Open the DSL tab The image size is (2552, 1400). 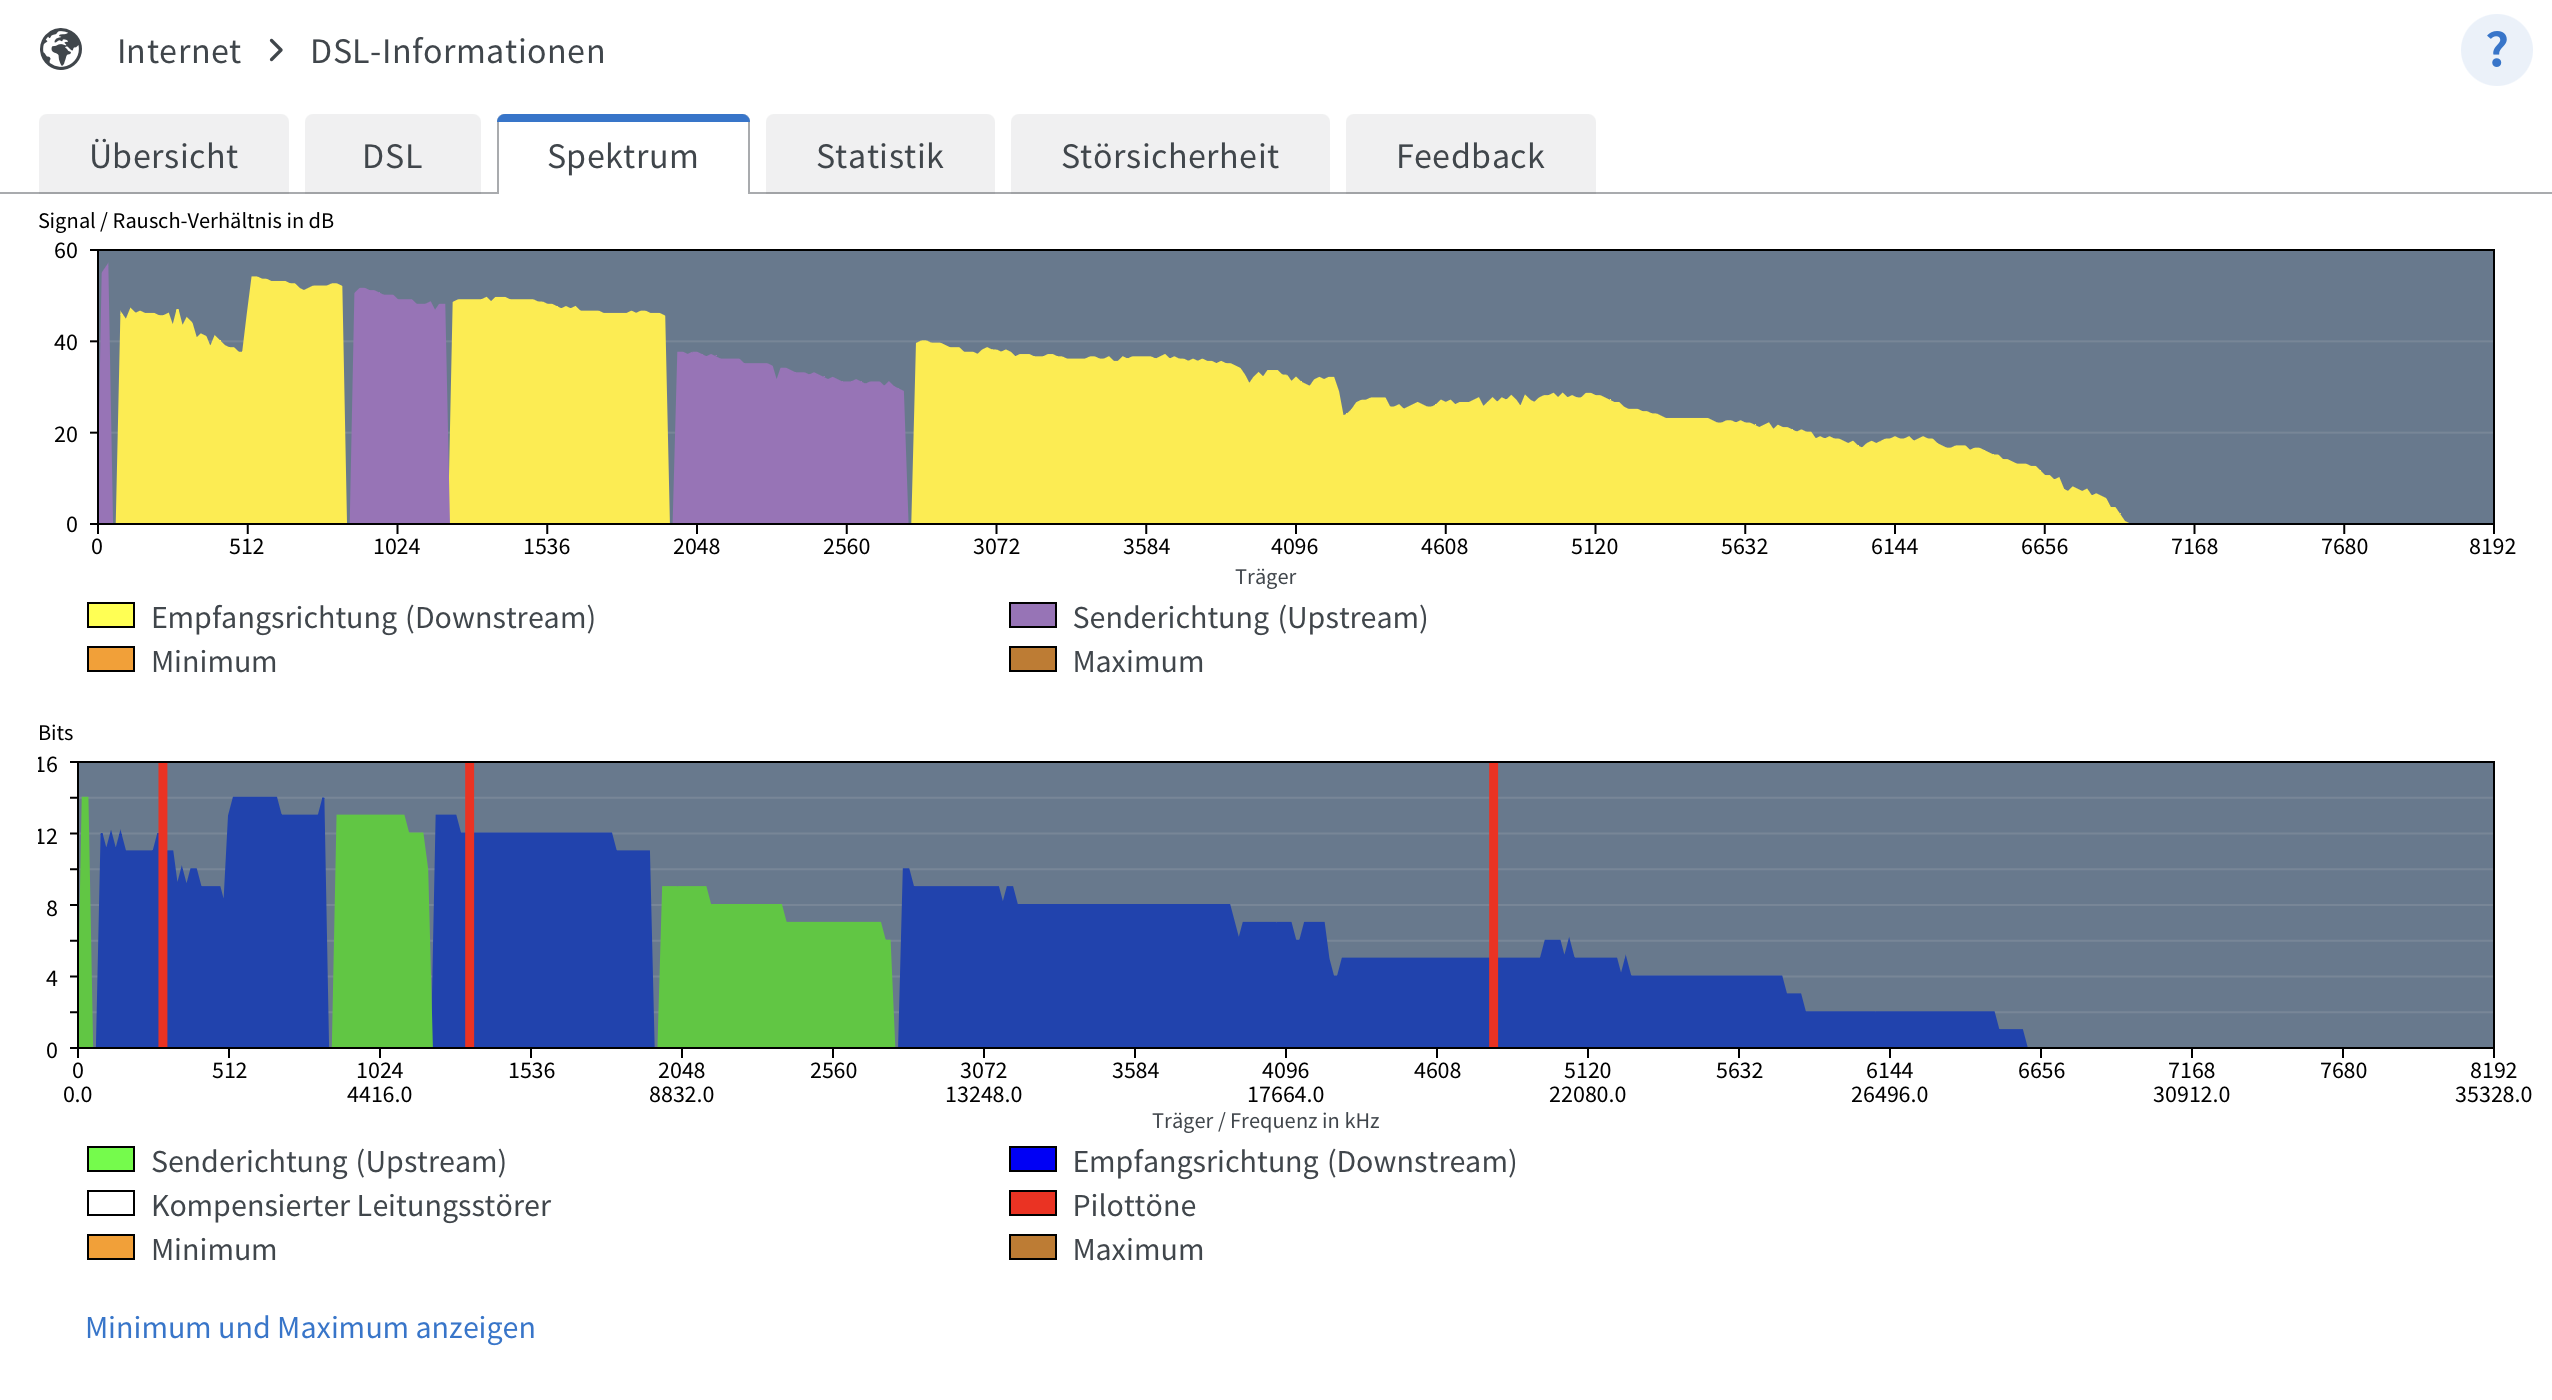392,156
